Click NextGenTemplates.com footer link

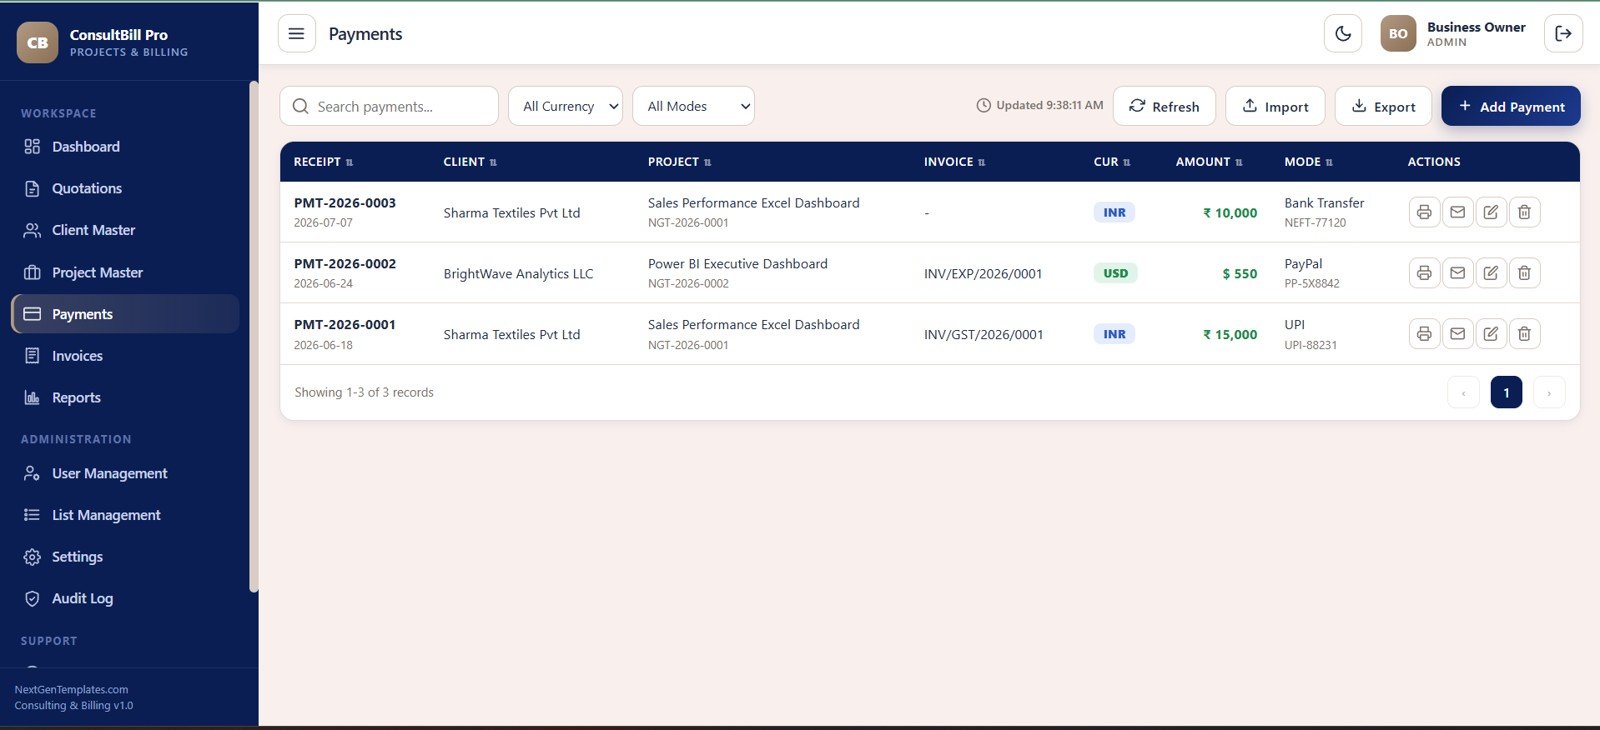(x=71, y=690)
